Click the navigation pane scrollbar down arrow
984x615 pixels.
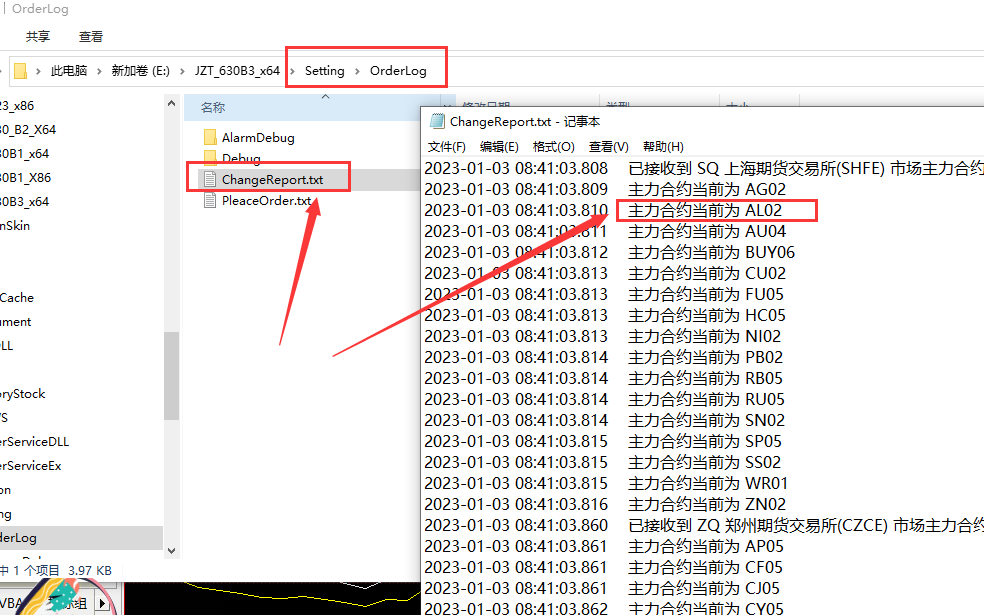pyautogui.click(x=171, y=550)
